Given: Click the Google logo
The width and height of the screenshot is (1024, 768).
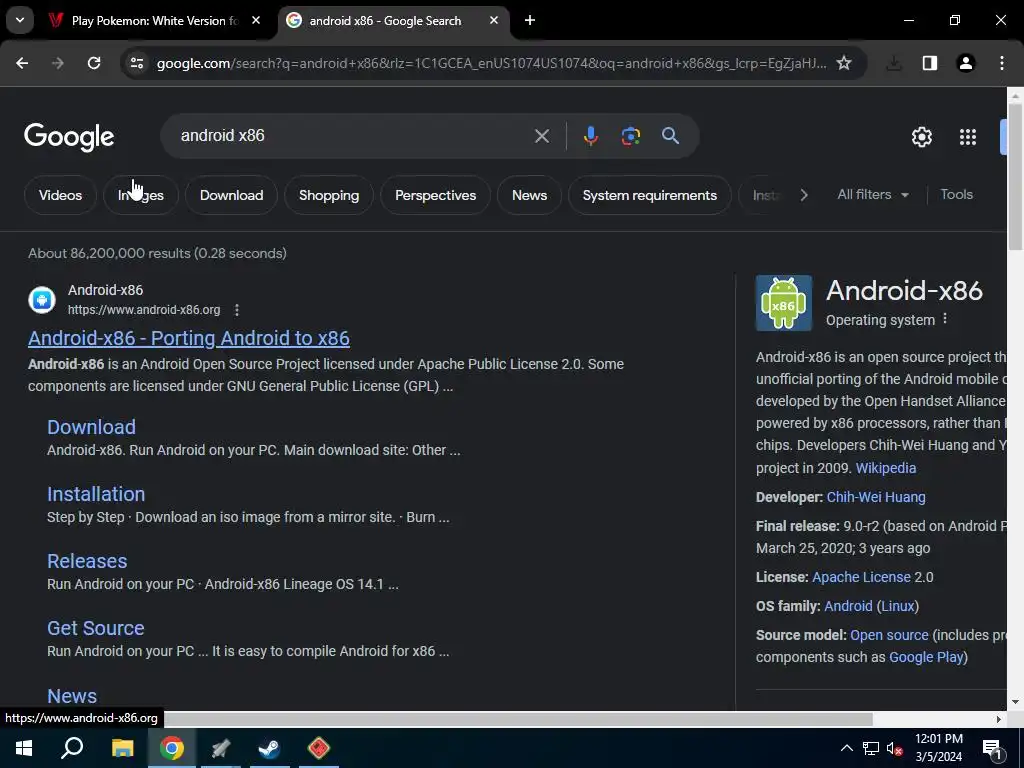Looking at the screenshot, I should click(69, 136).
